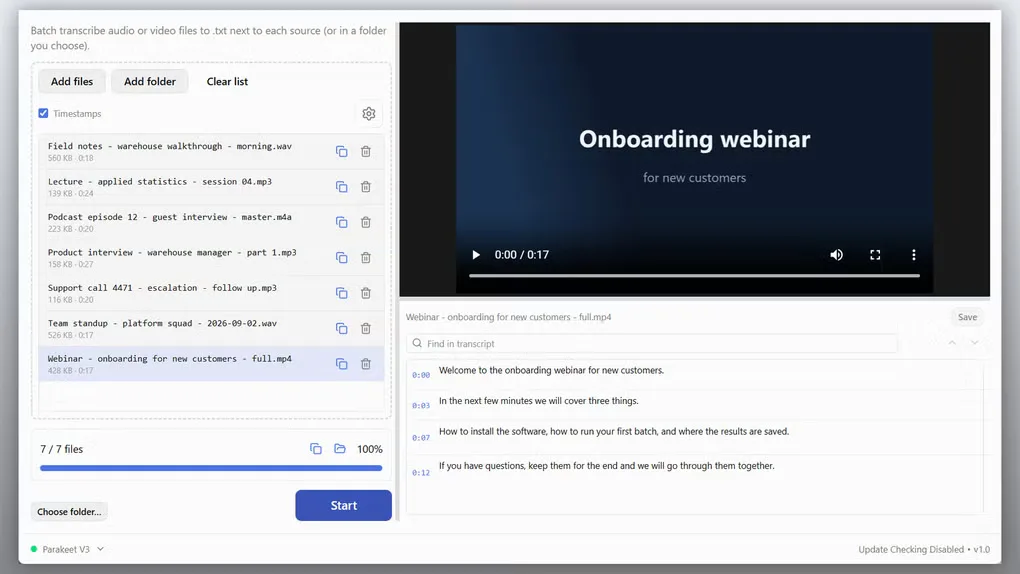The height and width of the screenshot is (574, 1020).
Task: Delete Support call 4471 escalation file
Action: point(366,294)
